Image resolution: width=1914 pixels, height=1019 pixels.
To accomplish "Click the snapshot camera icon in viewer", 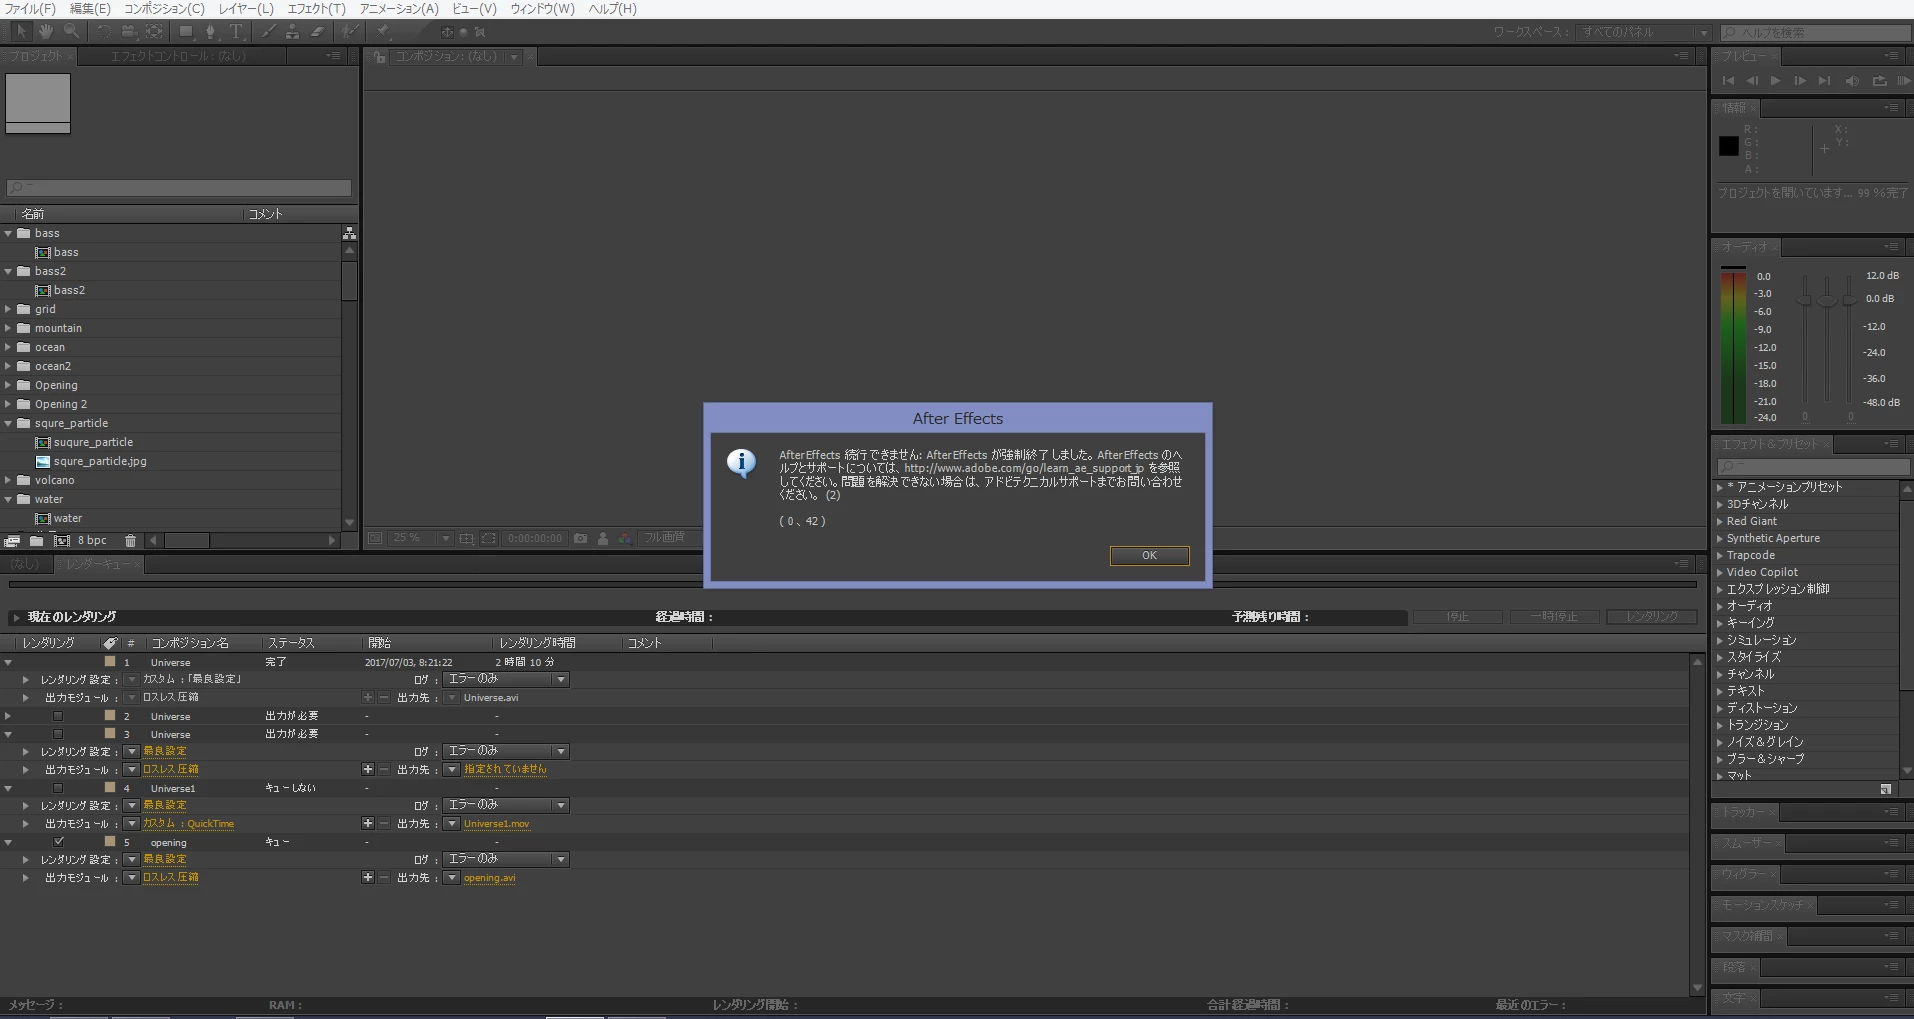I will [x=580, y=538].
